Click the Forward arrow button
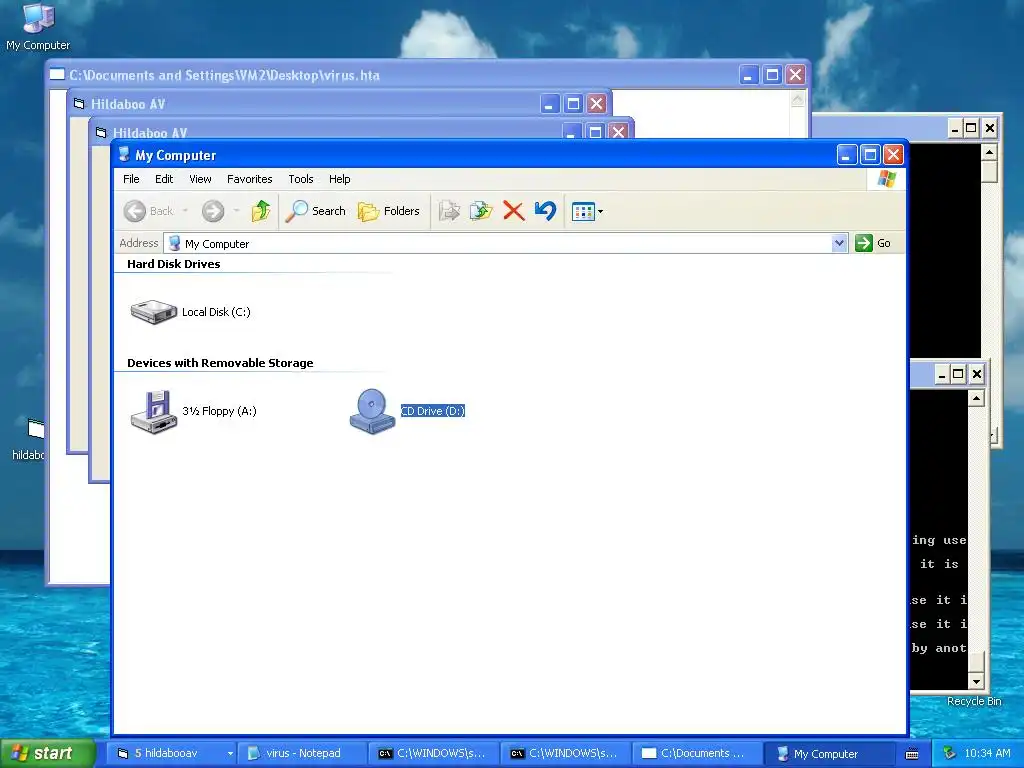Viewport: 1024px width, 768px height. tap(213, 211)
